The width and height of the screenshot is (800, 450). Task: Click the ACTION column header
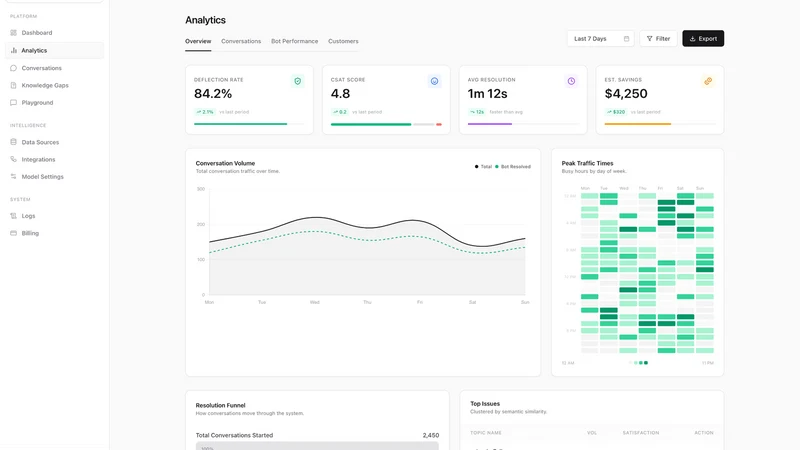pos(704,433)
